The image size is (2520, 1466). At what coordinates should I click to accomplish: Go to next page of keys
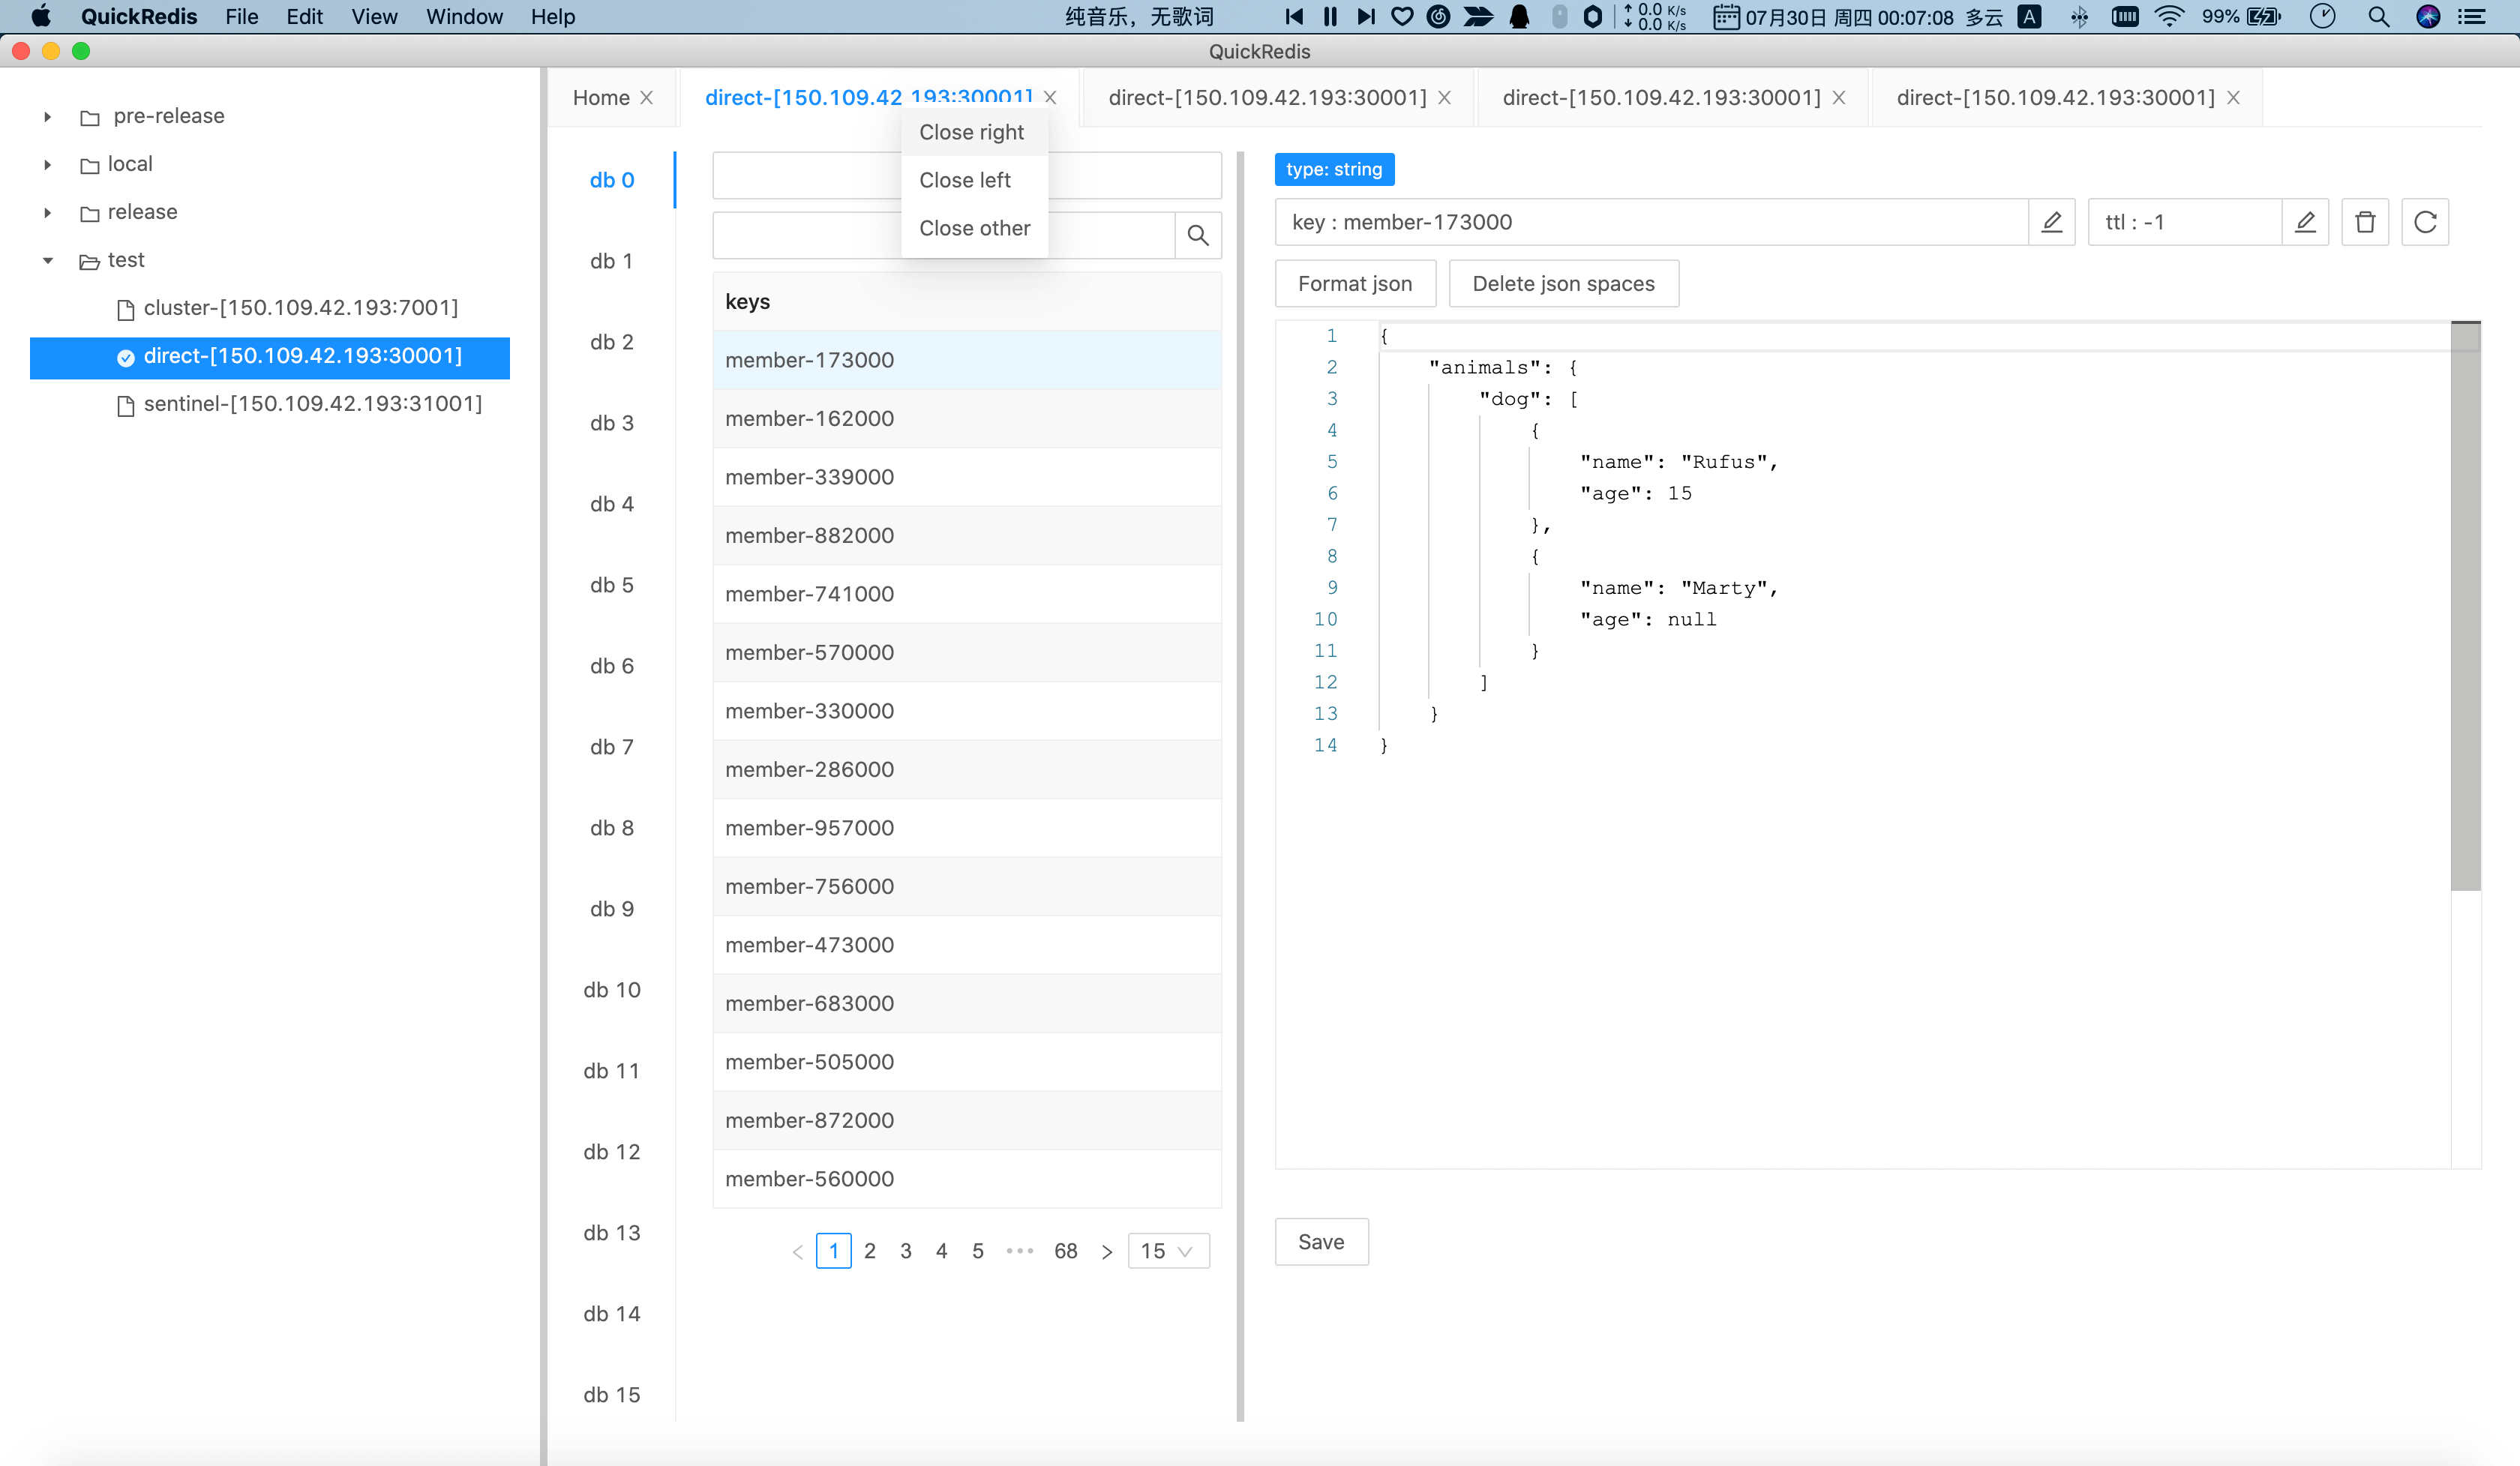tap(1106, 1251)
